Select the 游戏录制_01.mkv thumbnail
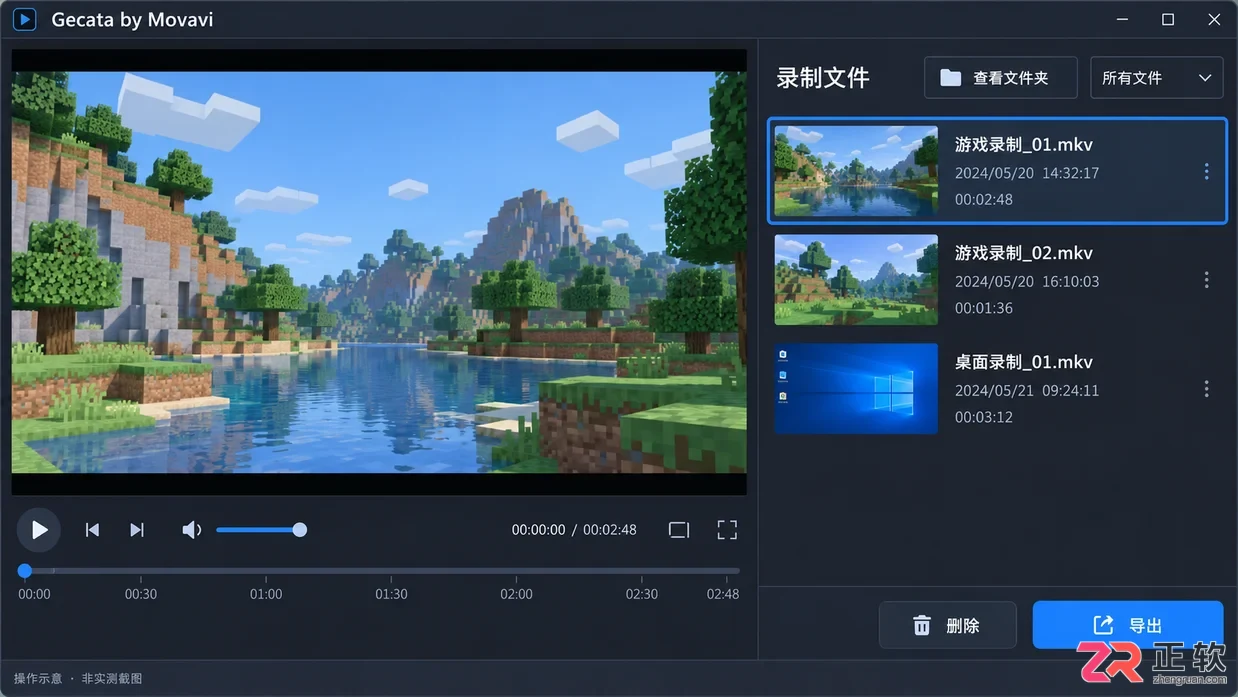 click(x=856, y=171)
